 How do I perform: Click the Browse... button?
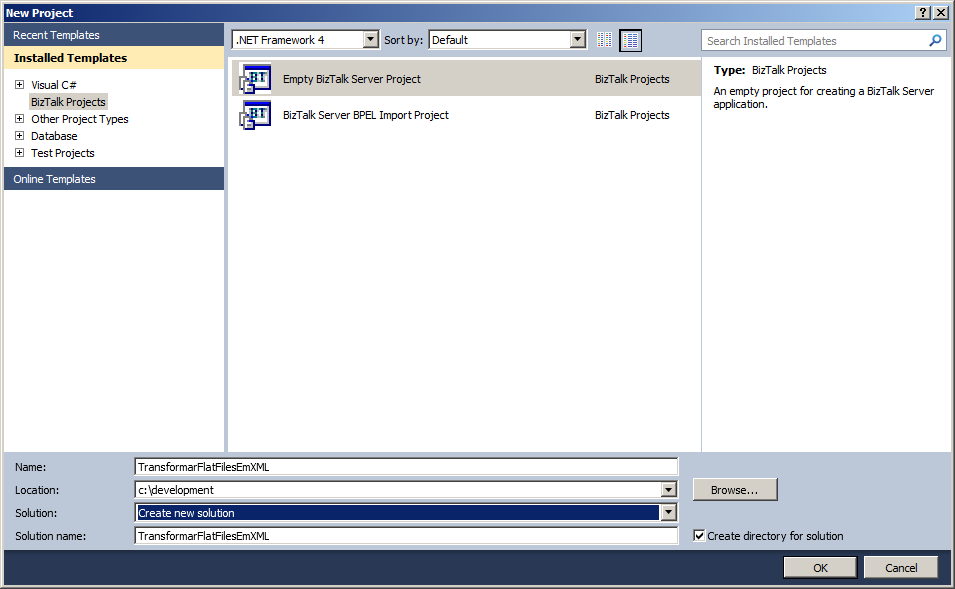(x=735, y=490)
